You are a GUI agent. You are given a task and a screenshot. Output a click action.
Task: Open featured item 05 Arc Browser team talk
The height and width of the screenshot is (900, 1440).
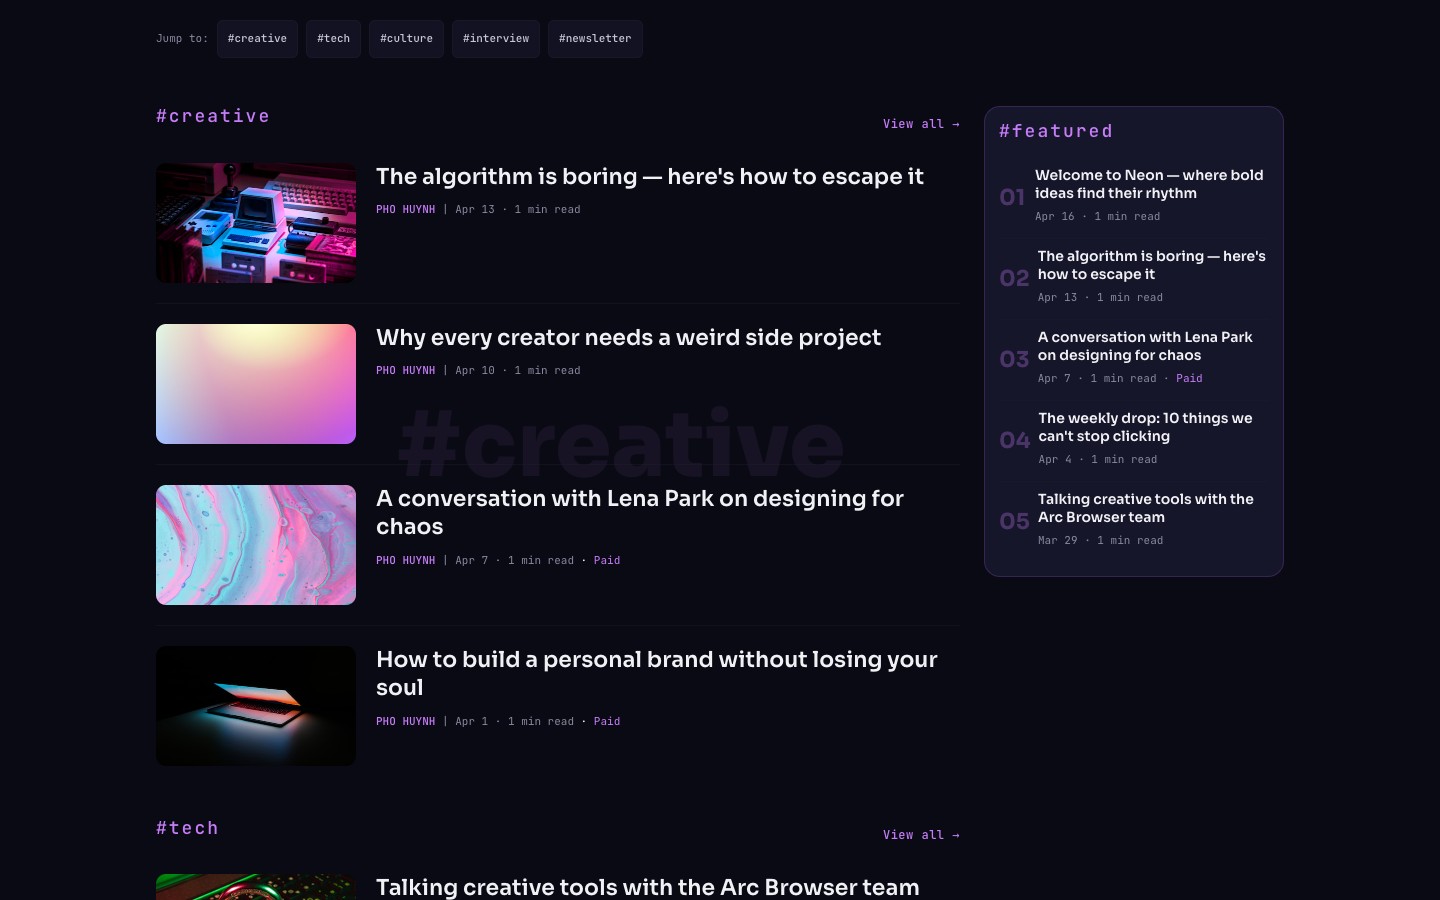1145,508
